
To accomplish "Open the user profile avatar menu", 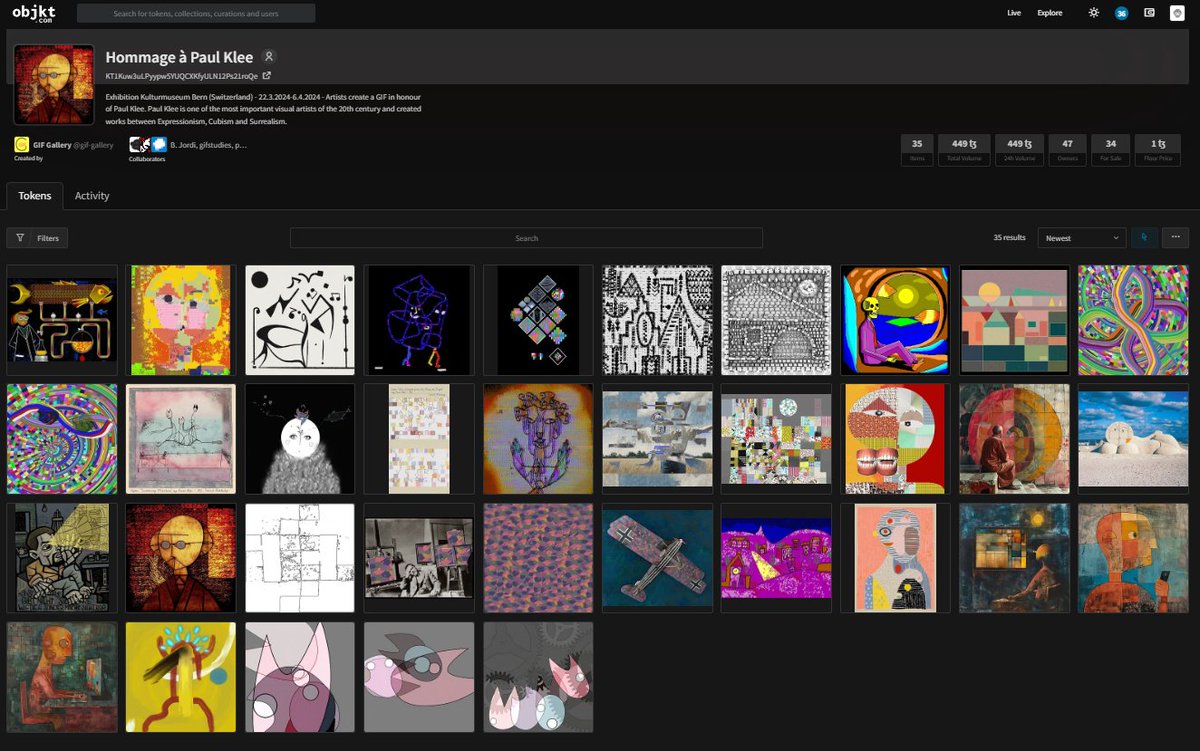I will pyautogui.click(x=1177, y=13).
